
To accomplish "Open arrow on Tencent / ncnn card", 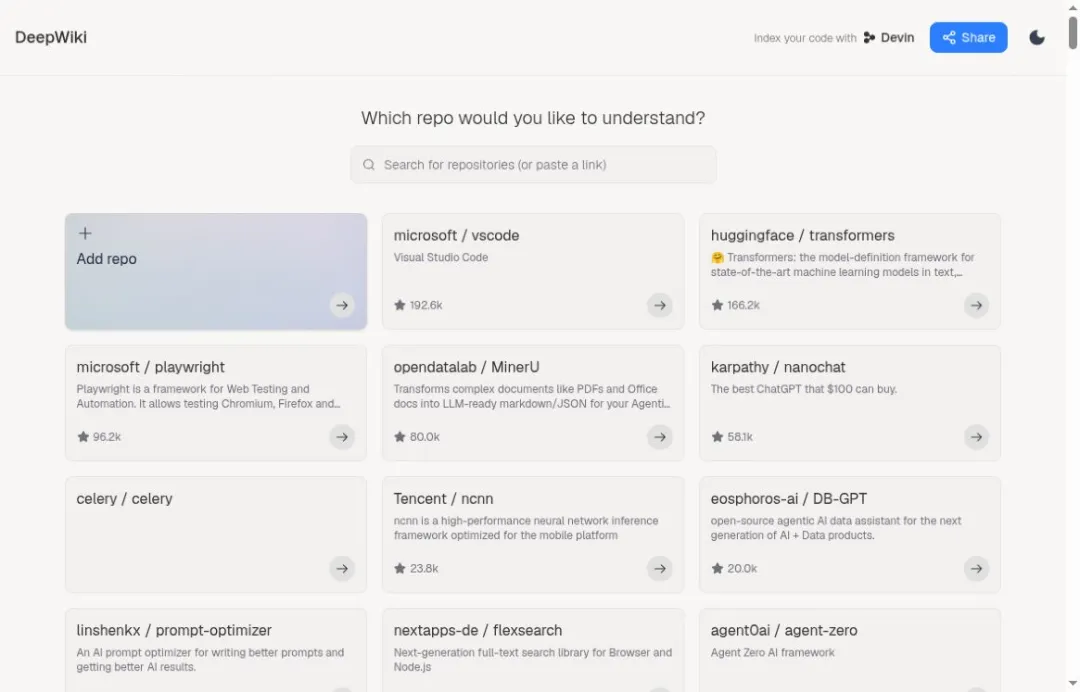I will [x=660, y=569].
